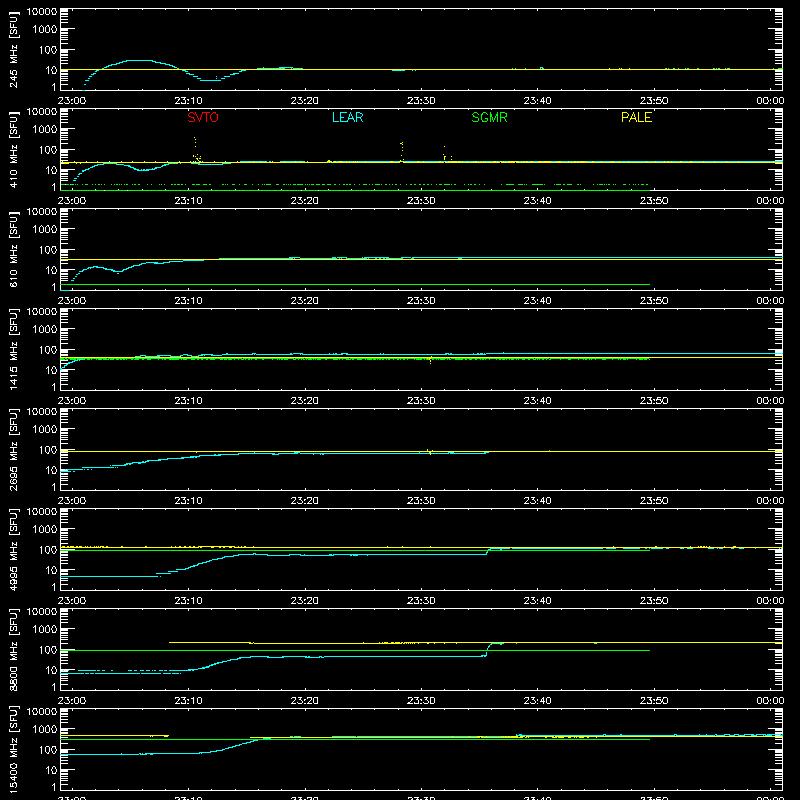800x800 pixels.
Task: Click 00:00 tick under the 245 MHz plot
Action: 770,101
